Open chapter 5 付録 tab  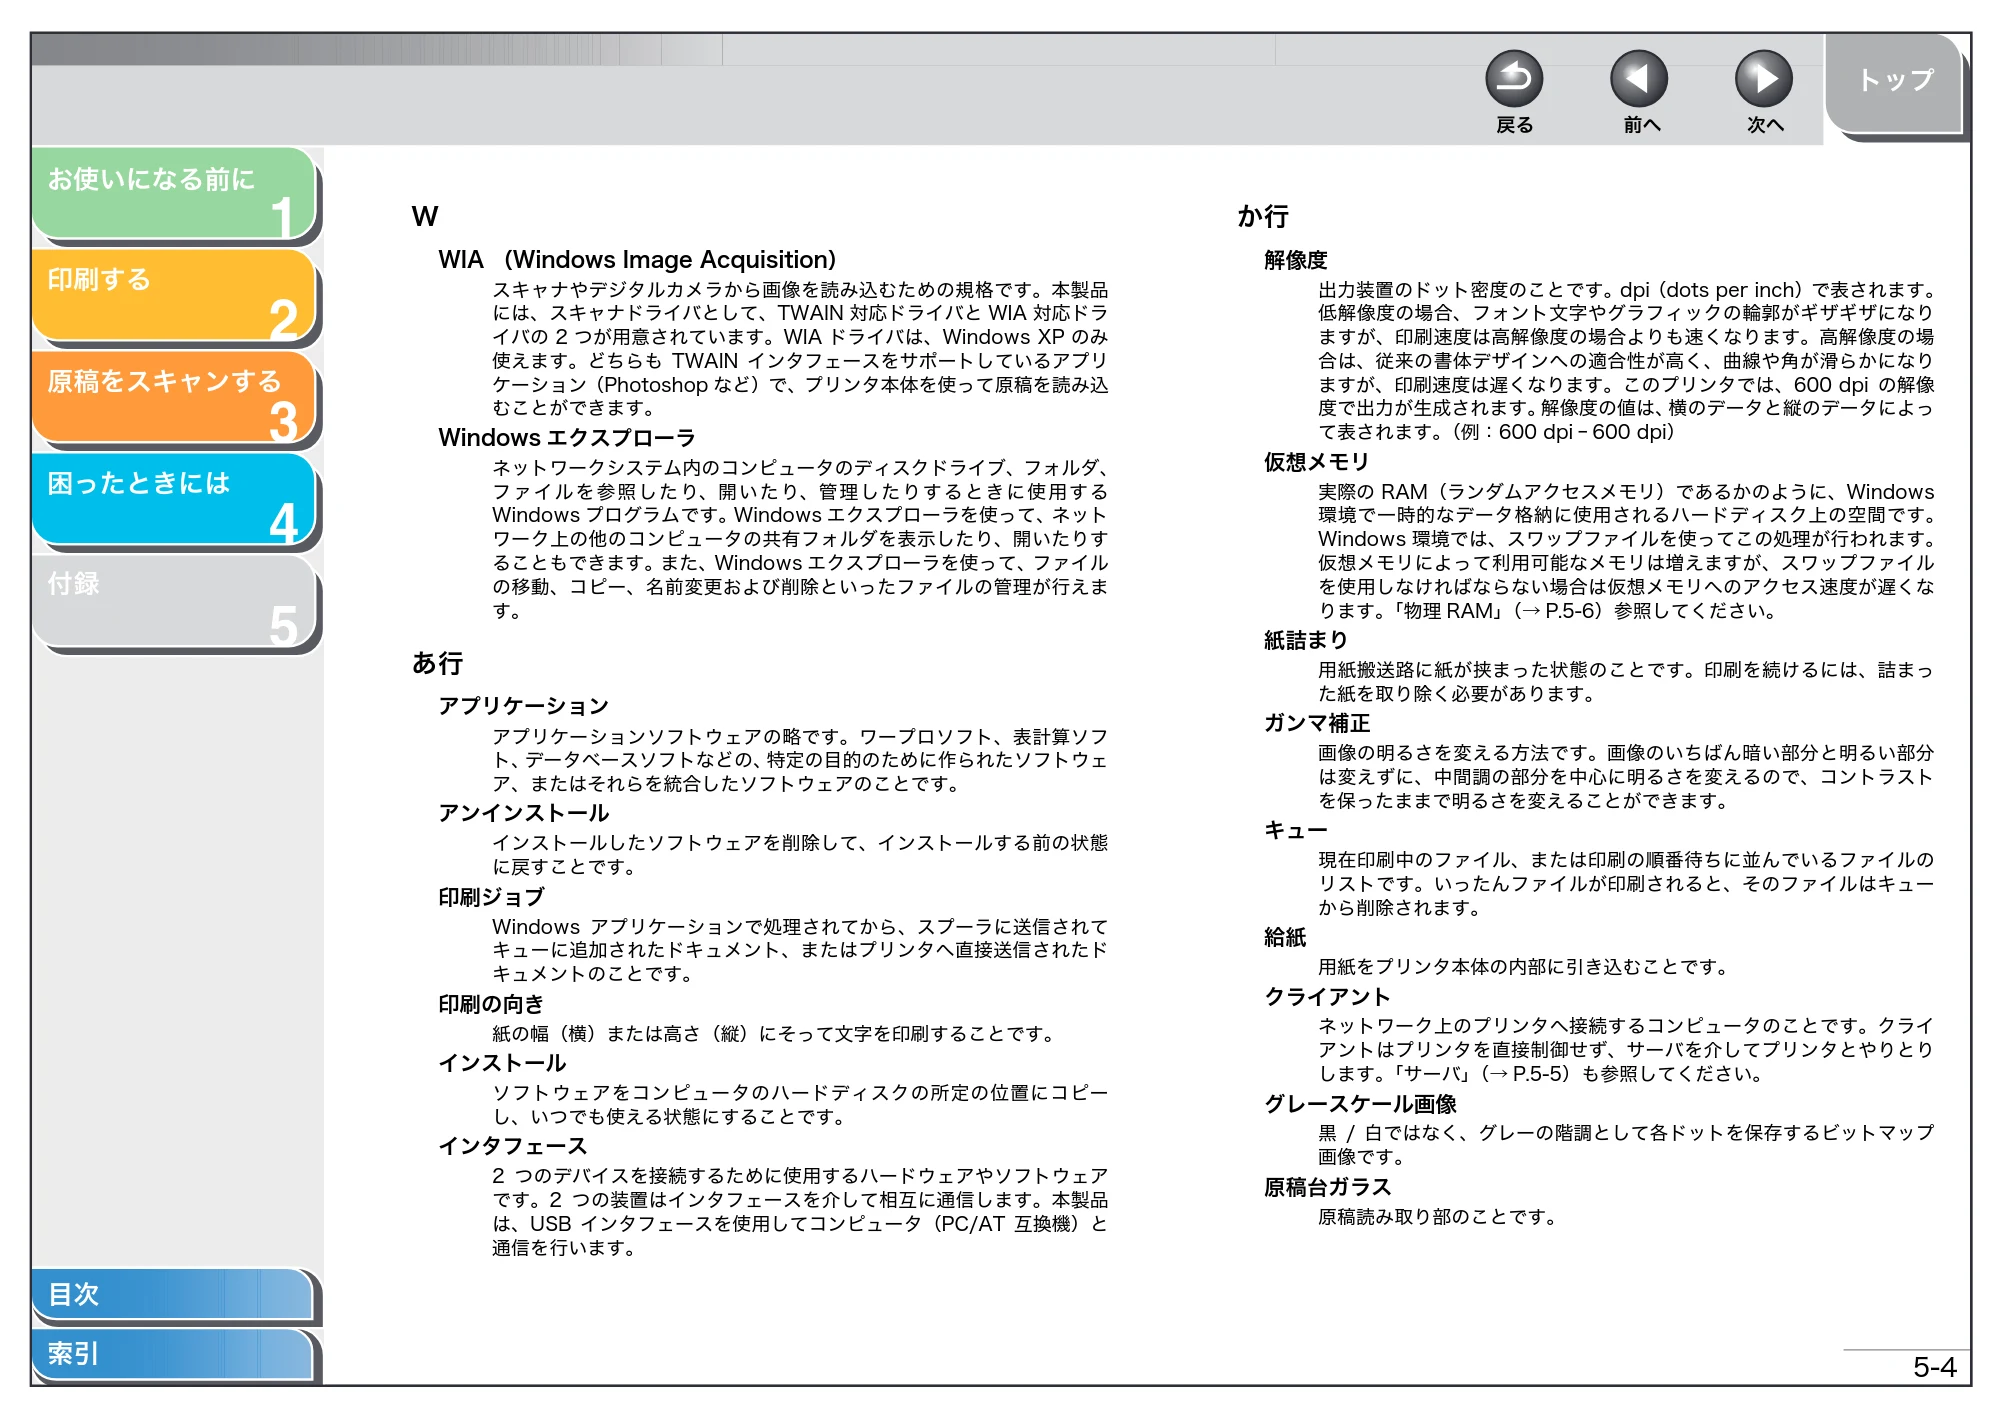(x=174, y=602)
